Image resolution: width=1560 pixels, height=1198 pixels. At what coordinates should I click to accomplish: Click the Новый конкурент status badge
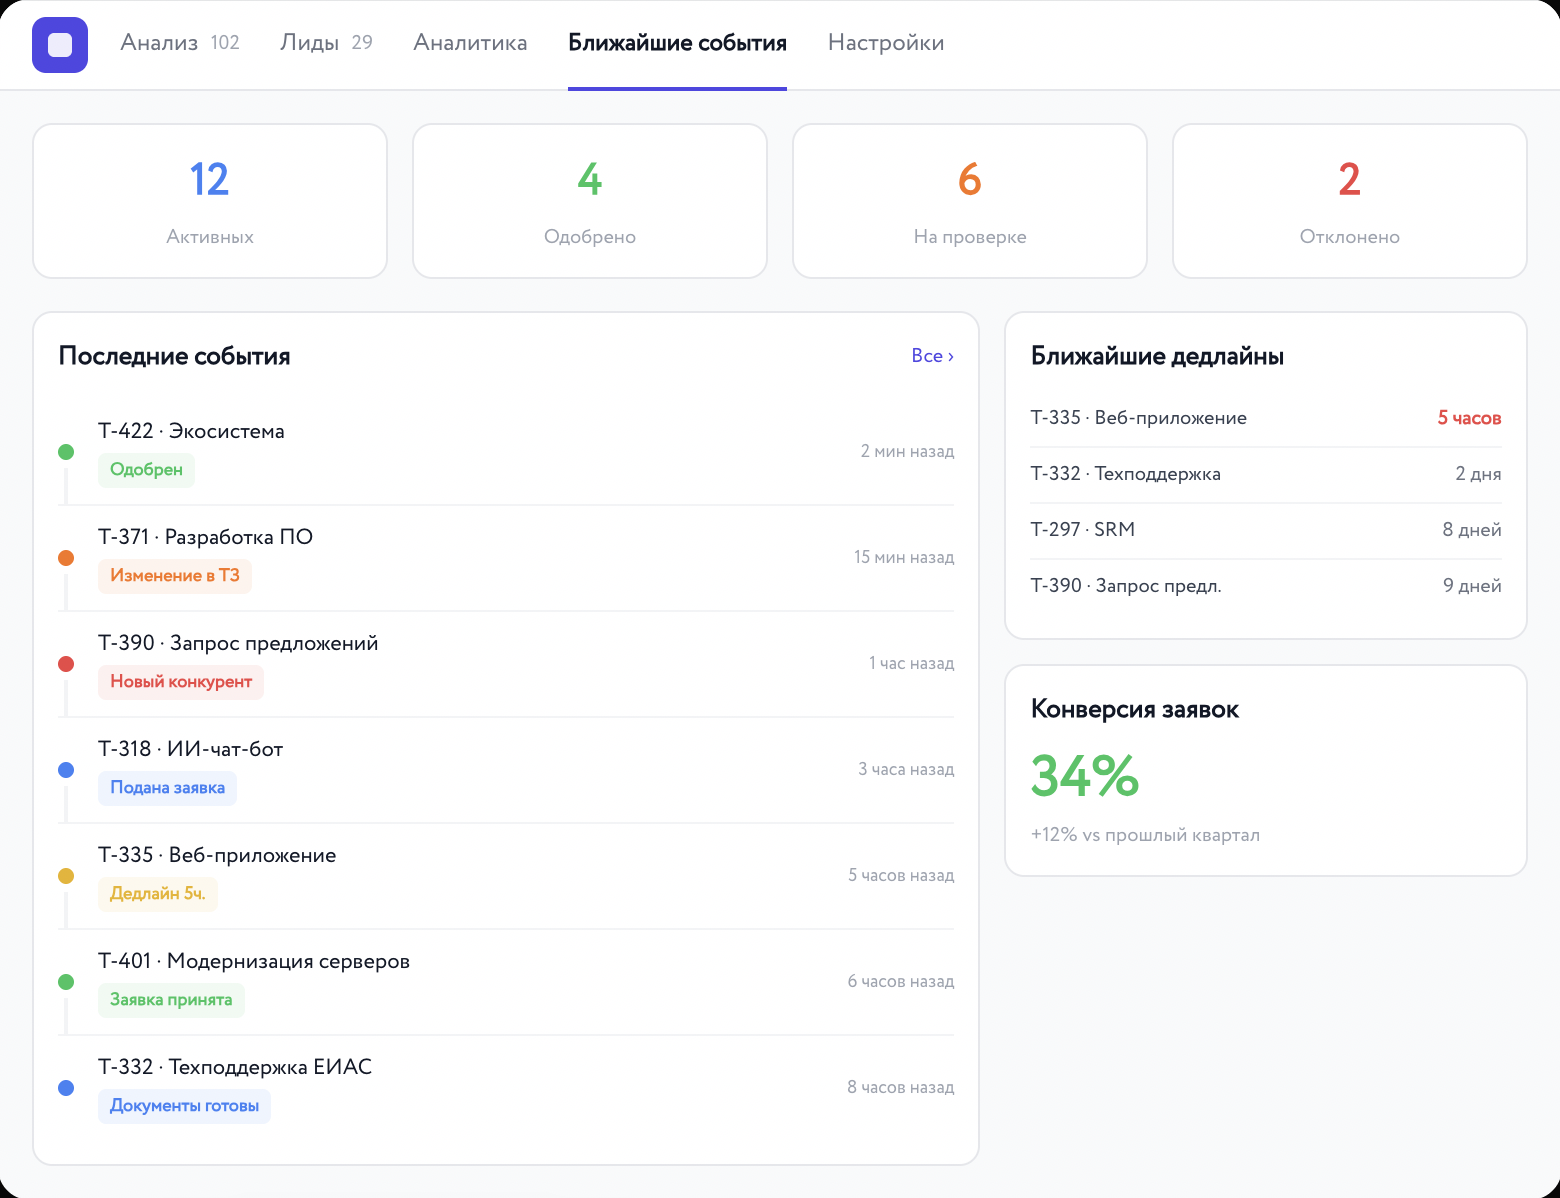(181, 682)
